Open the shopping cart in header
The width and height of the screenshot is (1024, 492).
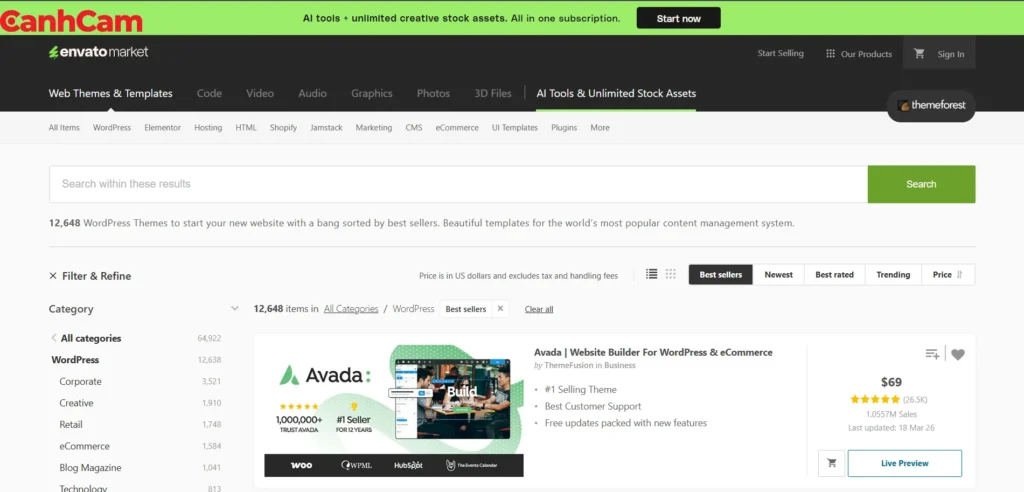tap(920, 54)
